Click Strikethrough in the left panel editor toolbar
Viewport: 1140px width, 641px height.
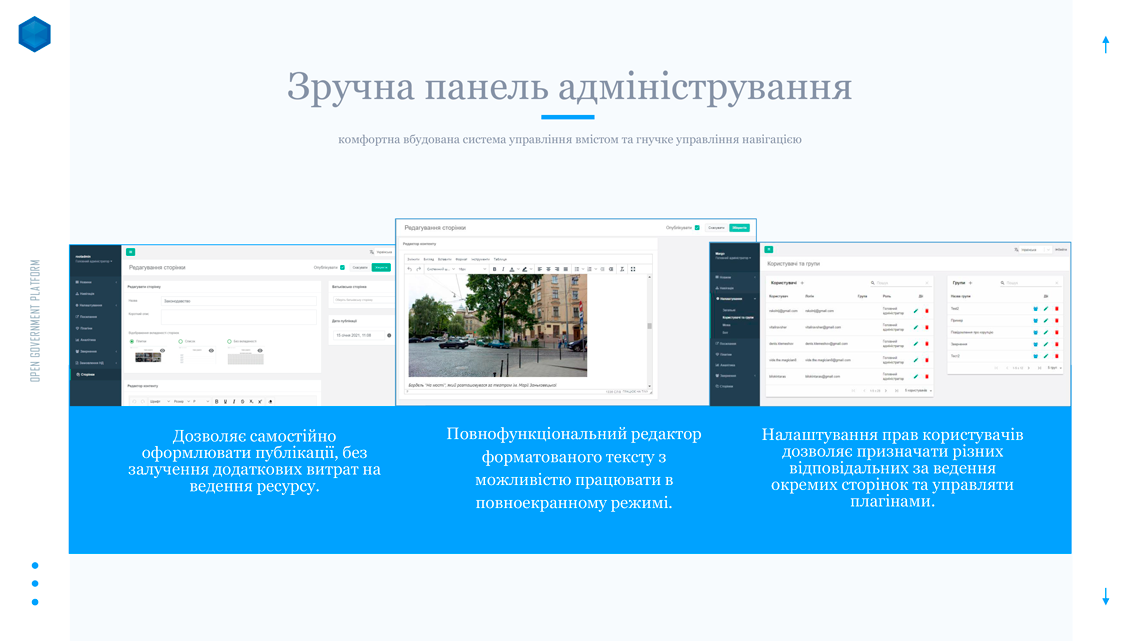pyautogui.click(x=242, y=401)
